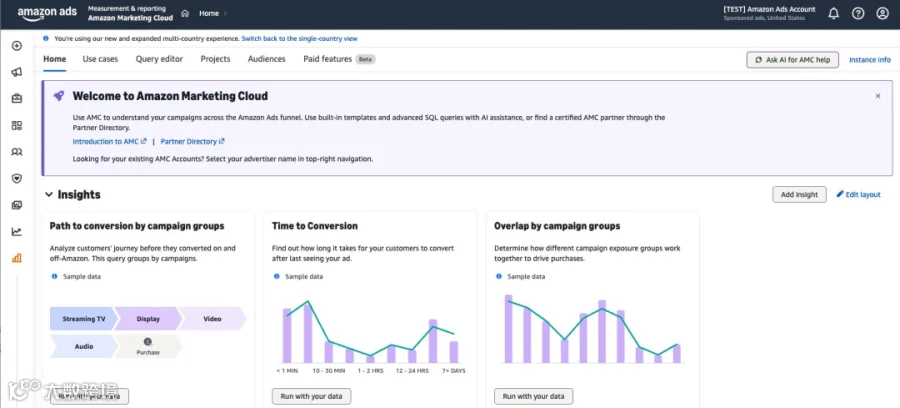Open Introduction to AMC link
Viewport: 900px width, 408px height.
coord(110,141)
